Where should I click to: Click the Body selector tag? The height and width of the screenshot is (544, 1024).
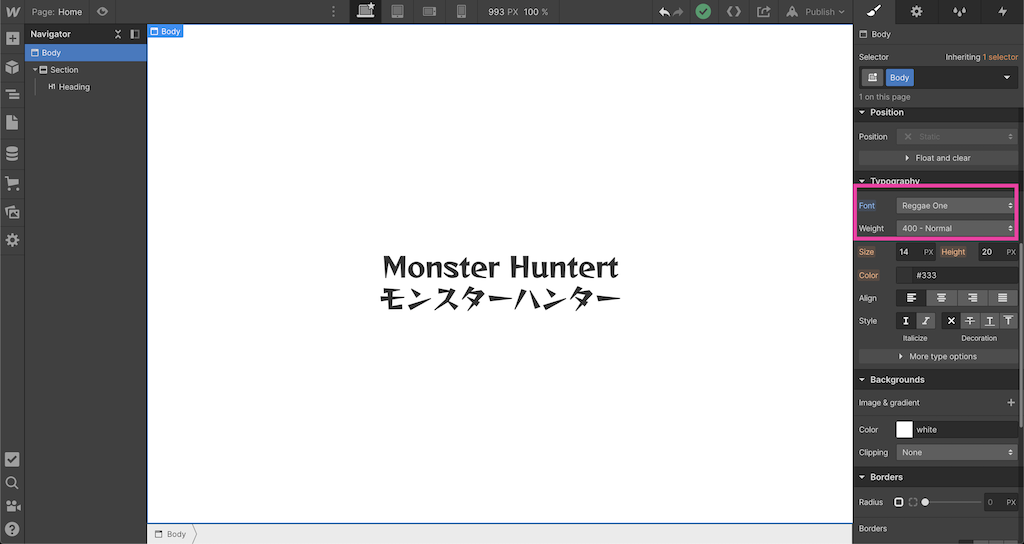899,78
